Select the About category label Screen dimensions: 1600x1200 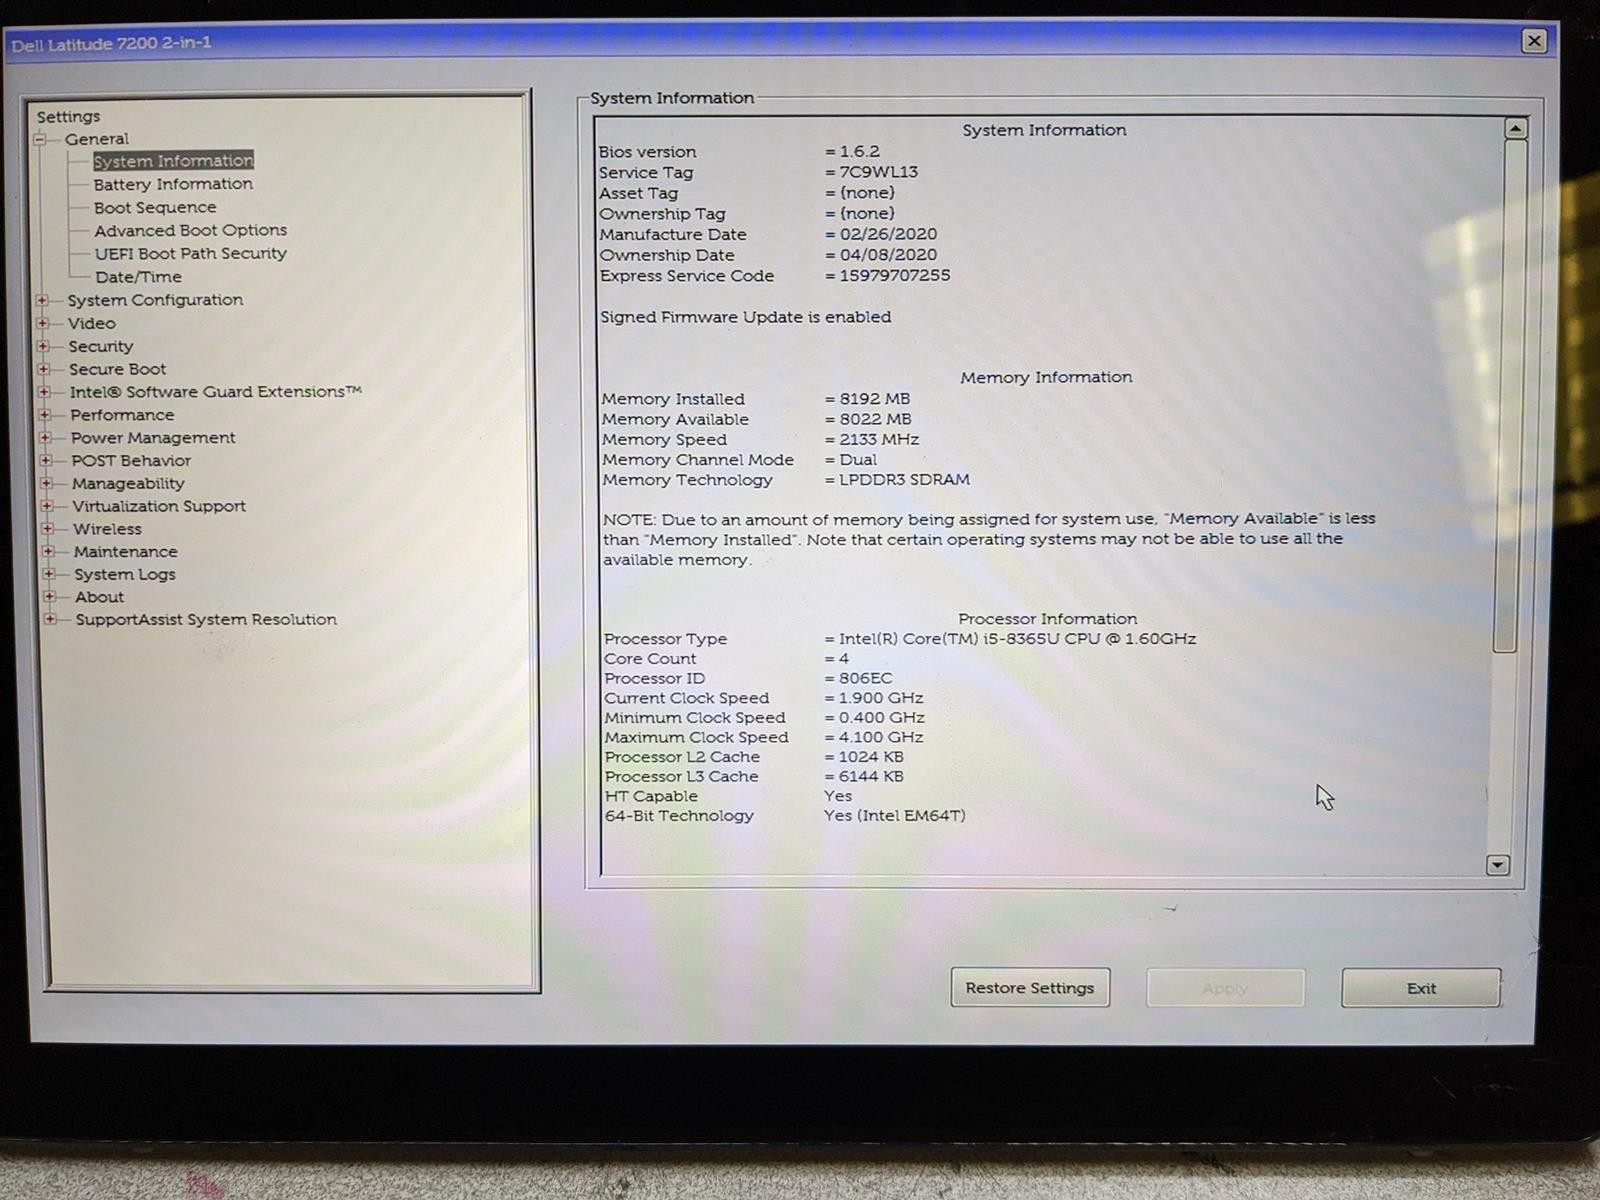tap(99, 597)
